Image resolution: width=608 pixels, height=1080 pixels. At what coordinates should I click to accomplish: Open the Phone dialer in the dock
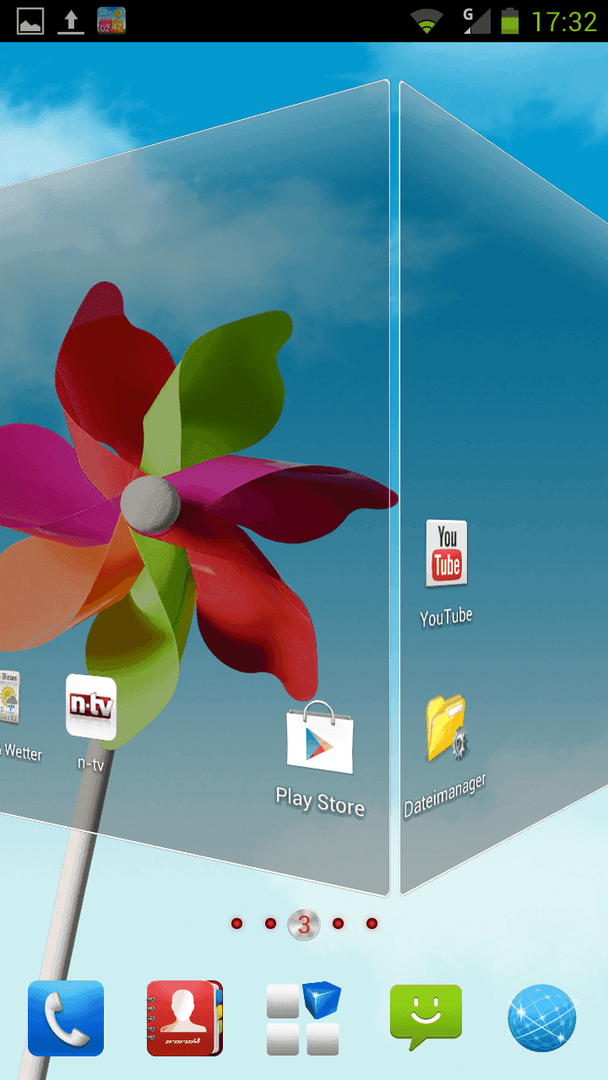coord(65,1018)
